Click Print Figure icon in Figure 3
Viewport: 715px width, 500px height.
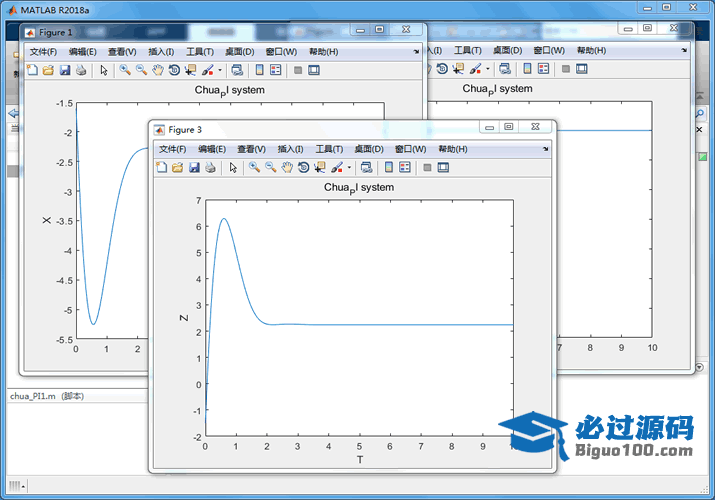tap(210, 167)
